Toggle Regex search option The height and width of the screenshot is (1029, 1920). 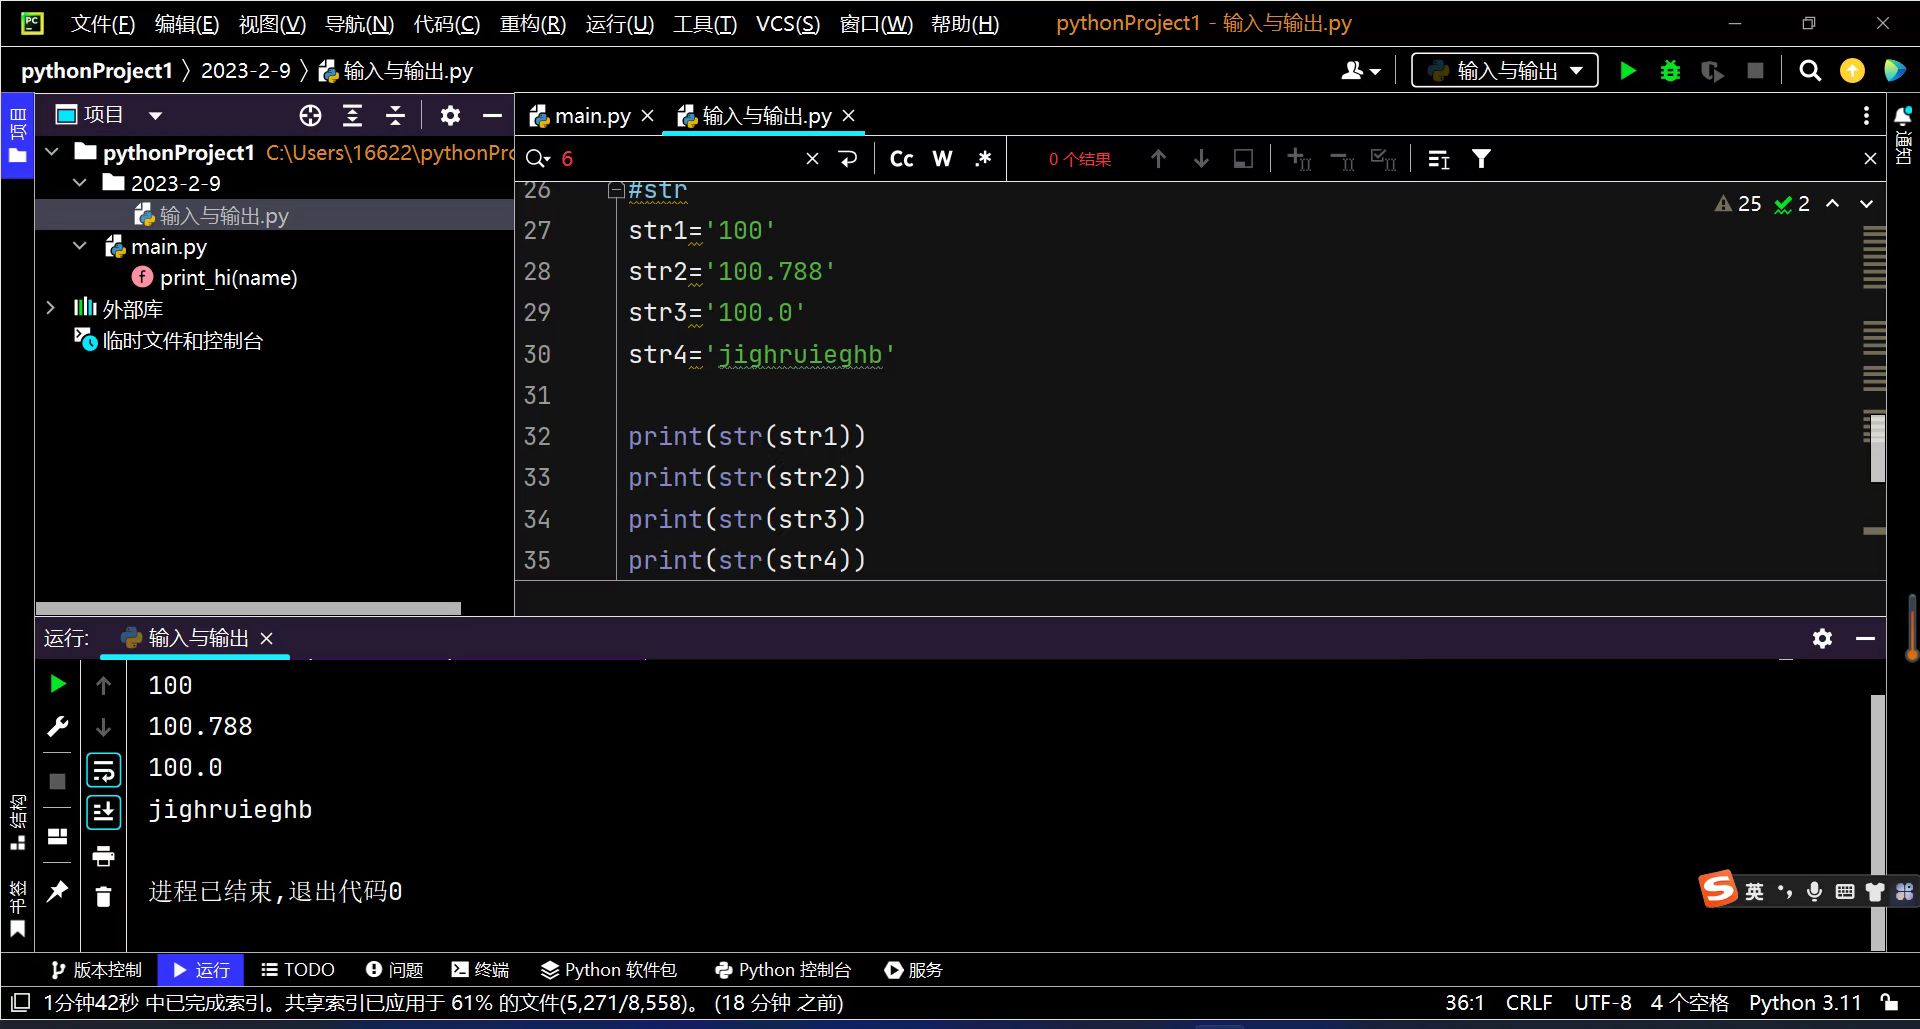983,159
